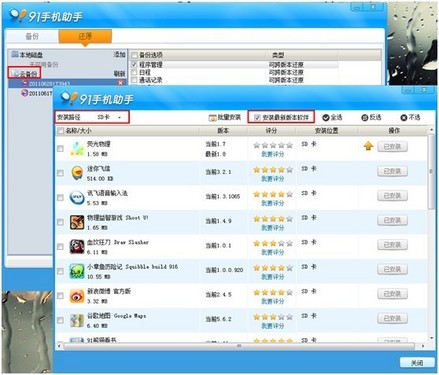439x375 pixels.
Task: Sort list by the 版本 column header
Action: click(223, 131)
